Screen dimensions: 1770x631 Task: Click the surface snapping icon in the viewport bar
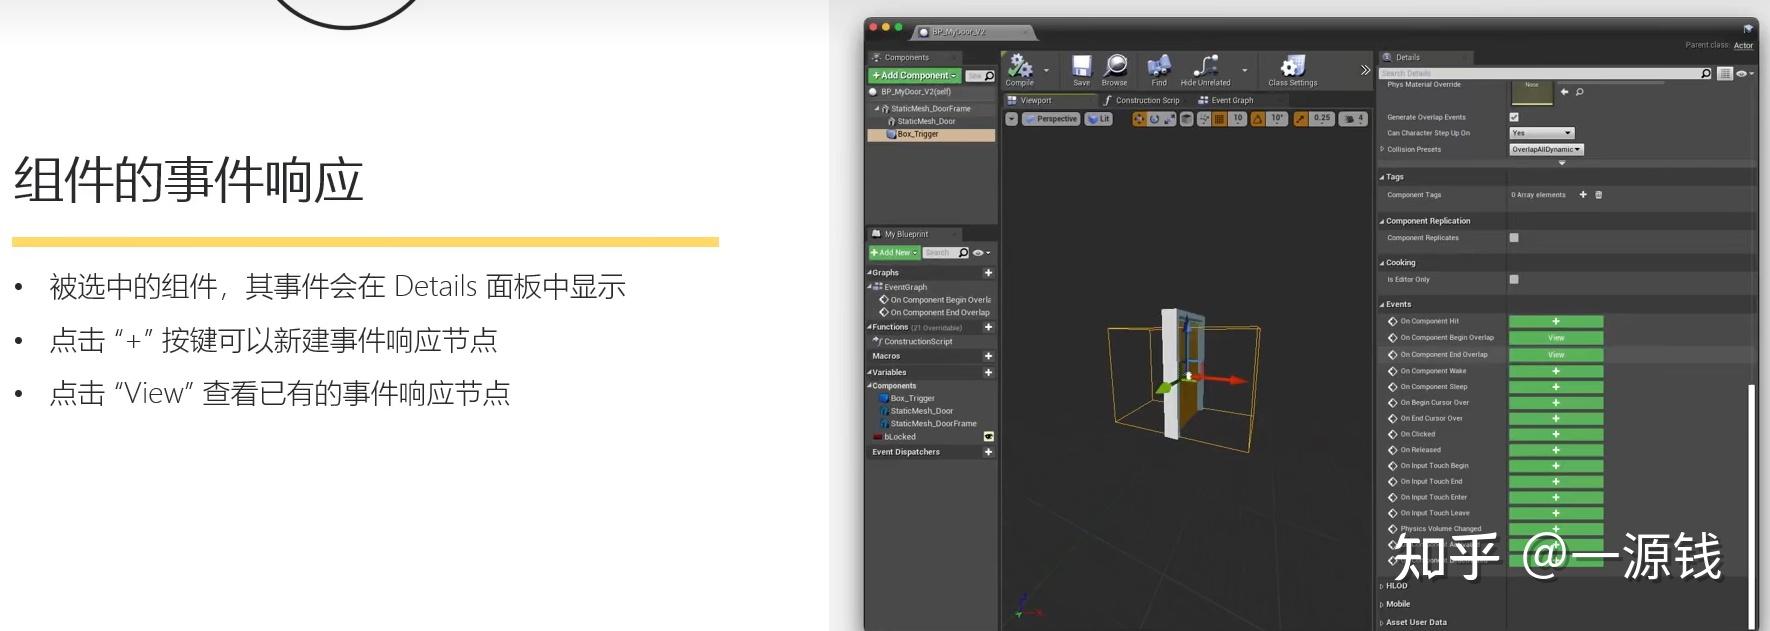click(1204, 119)
